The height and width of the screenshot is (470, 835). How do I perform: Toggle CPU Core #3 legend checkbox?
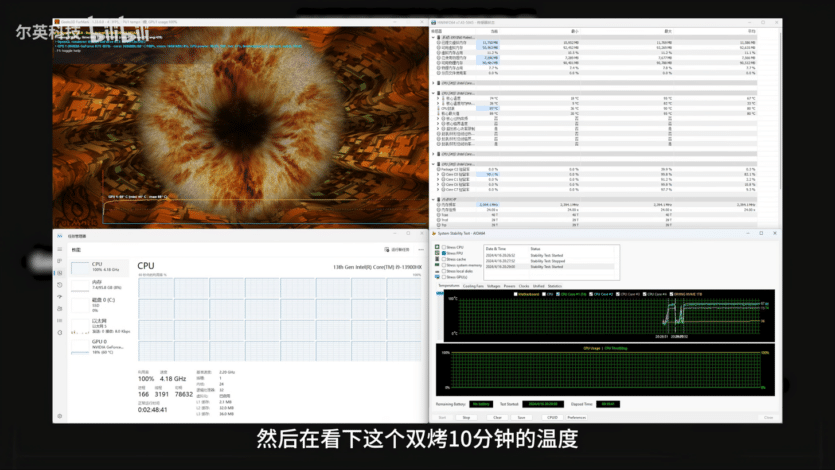coord(618,294)
